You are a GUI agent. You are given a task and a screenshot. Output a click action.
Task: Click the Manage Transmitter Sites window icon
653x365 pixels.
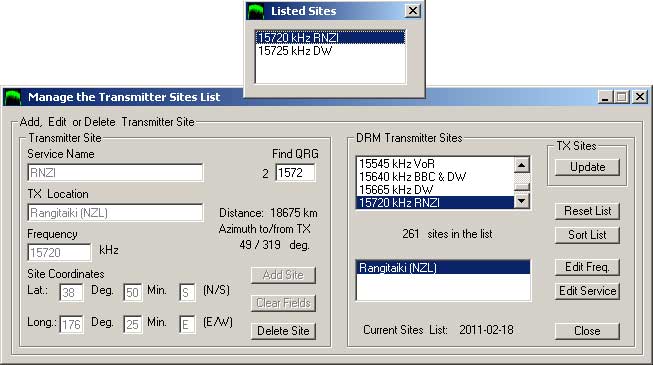pos(12,97)
